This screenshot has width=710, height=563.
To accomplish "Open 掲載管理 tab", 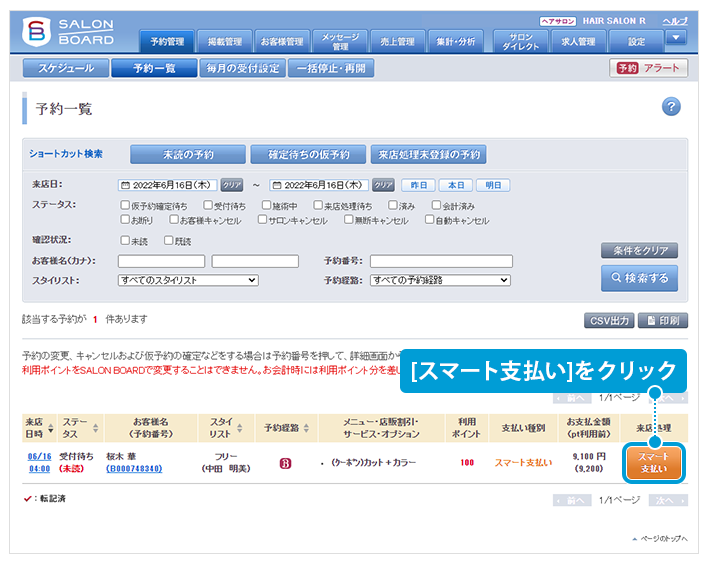I will (x=225, y=42).
